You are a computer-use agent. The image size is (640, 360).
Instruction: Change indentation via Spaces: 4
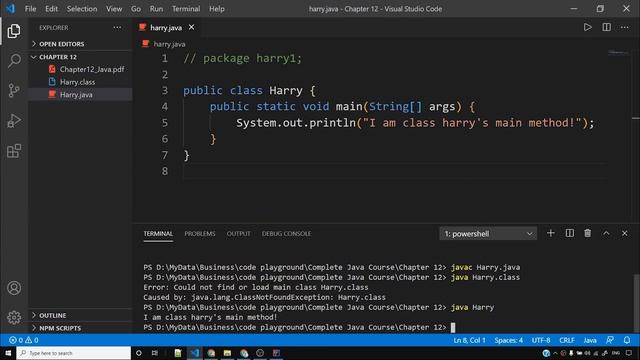(x=509, y=340)
